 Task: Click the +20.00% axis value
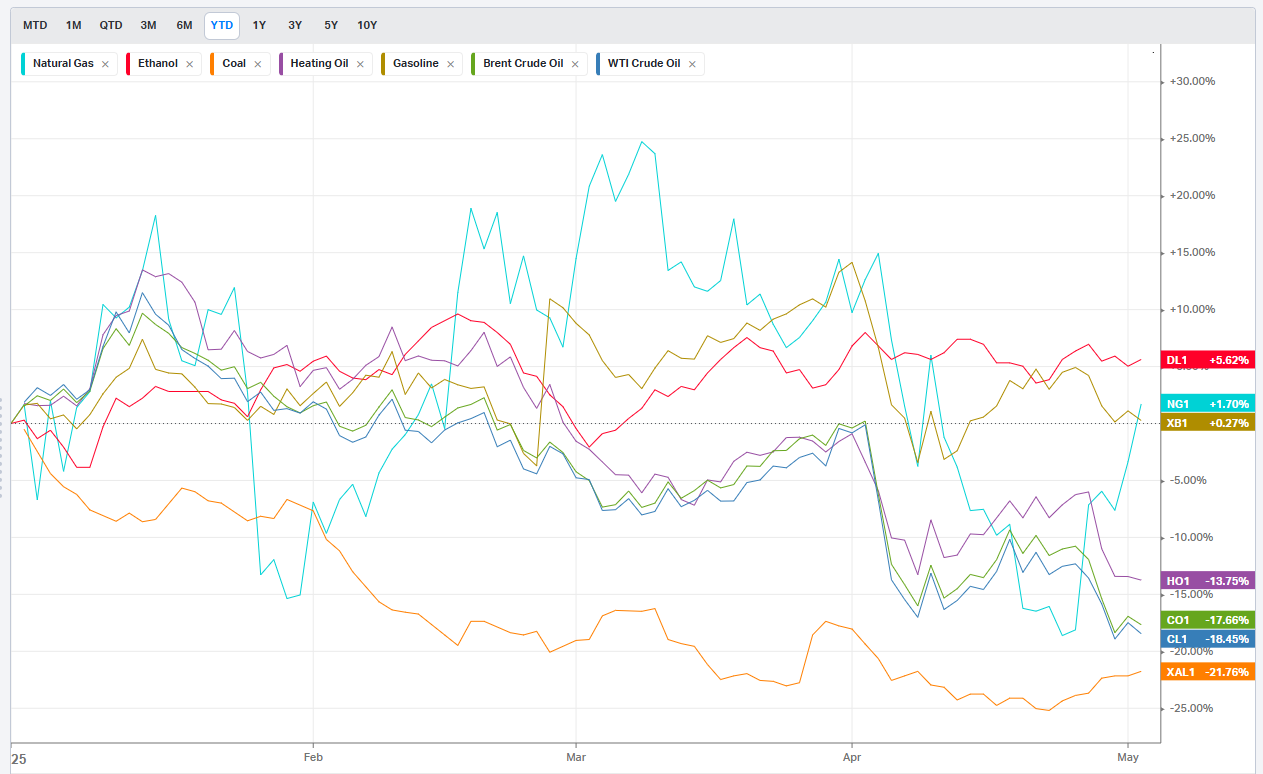point(1192,196)
